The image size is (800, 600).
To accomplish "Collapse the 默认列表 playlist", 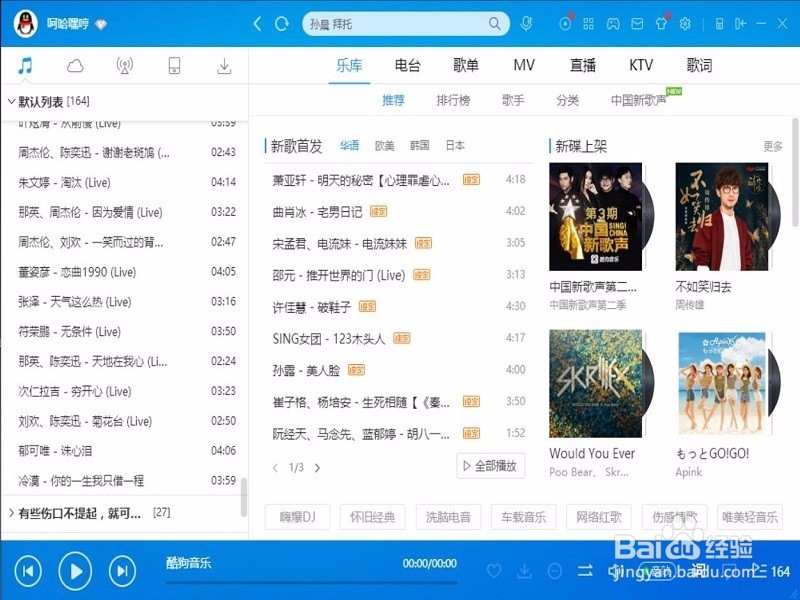I will [x=11, y=102].
